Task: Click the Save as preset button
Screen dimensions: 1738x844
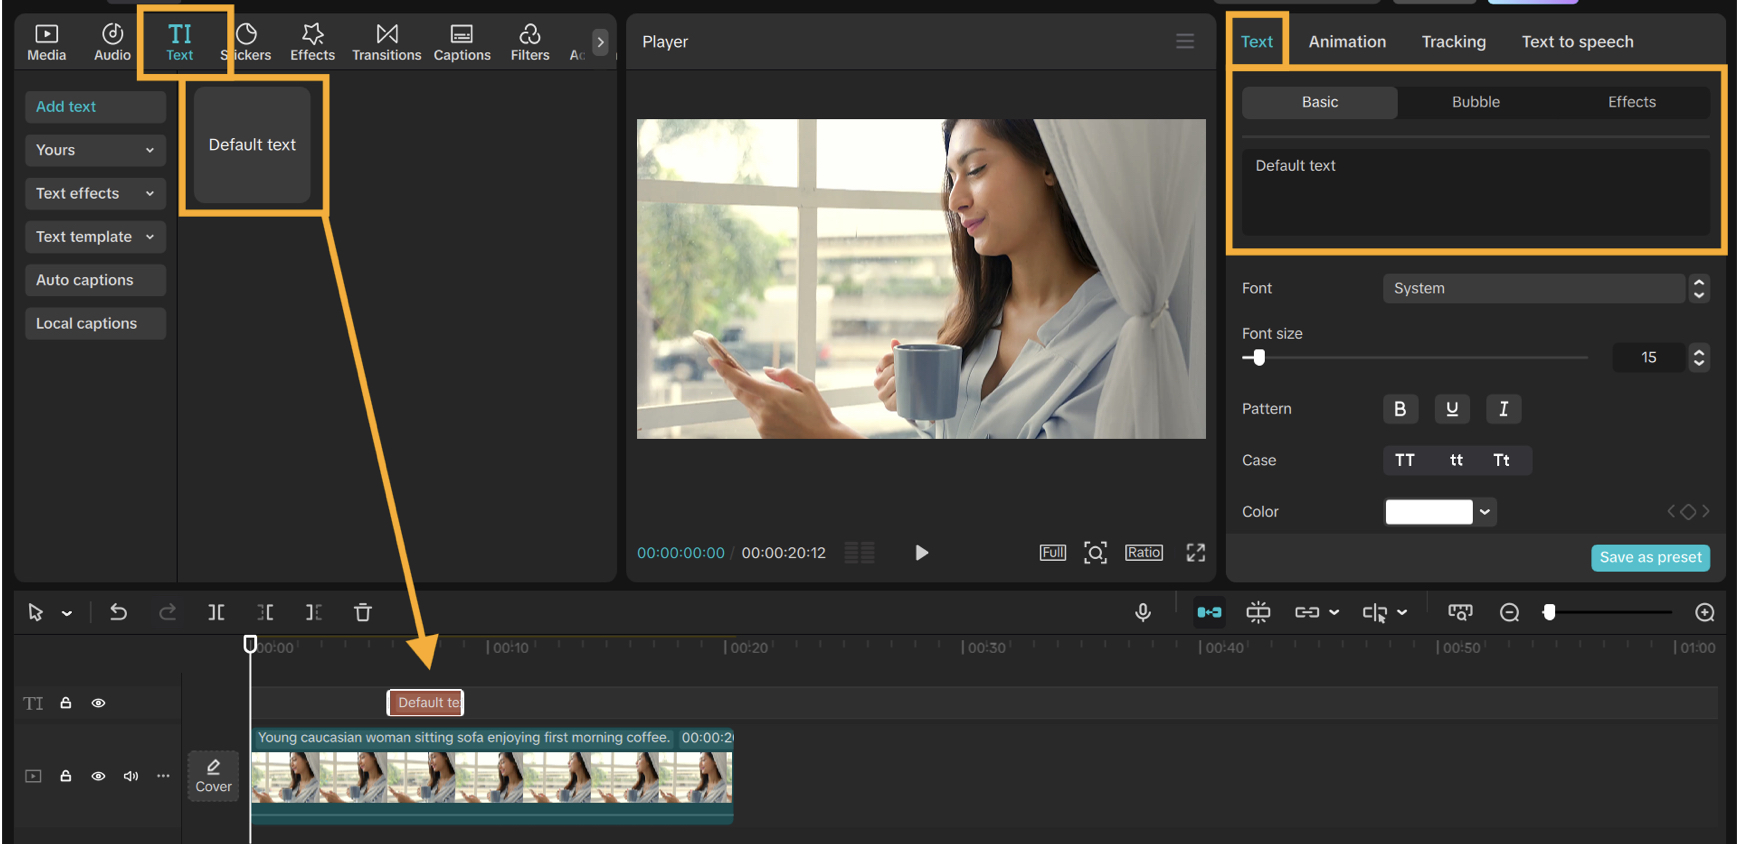Action: coord(1650,558)
